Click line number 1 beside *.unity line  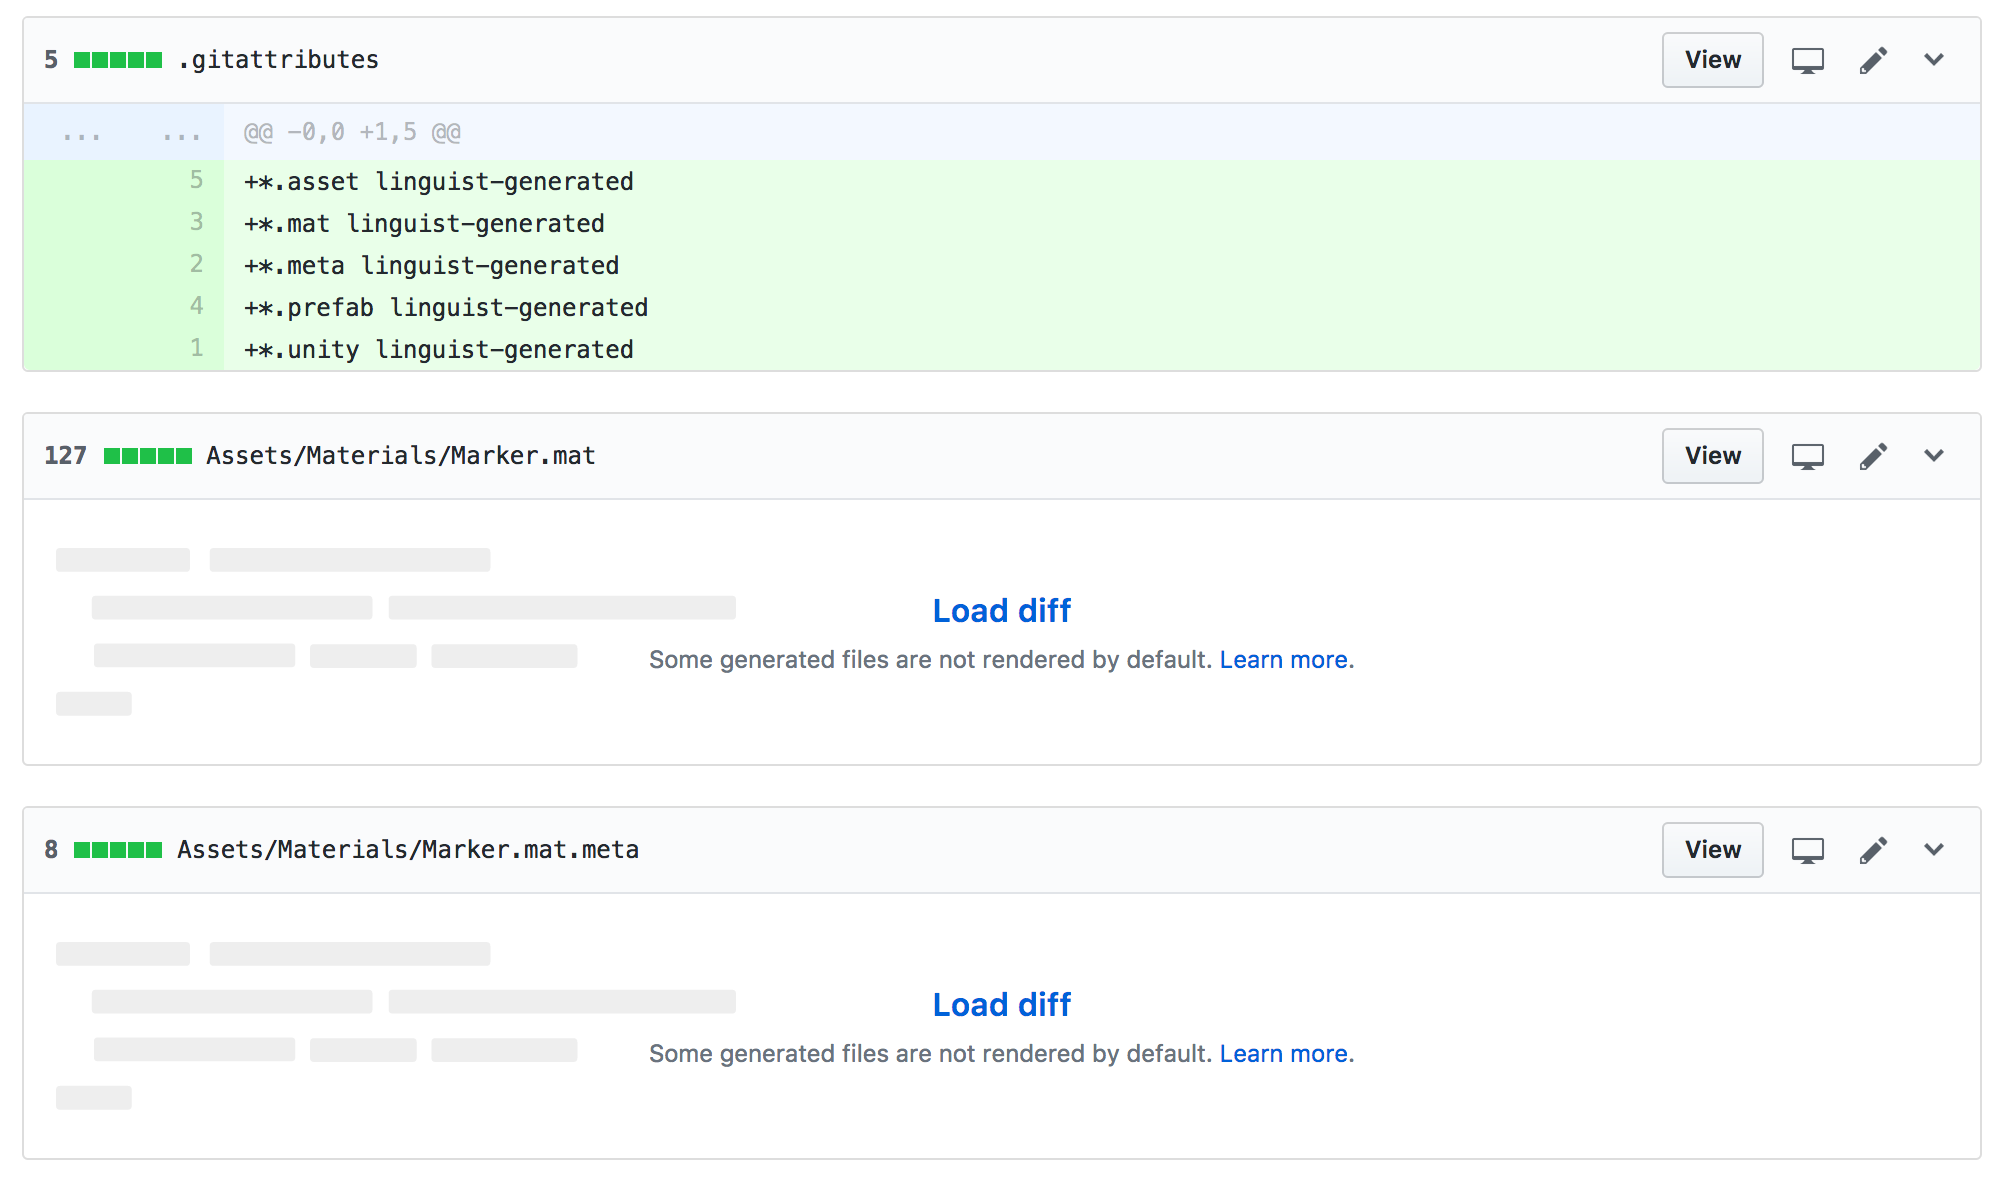(196, 348)
